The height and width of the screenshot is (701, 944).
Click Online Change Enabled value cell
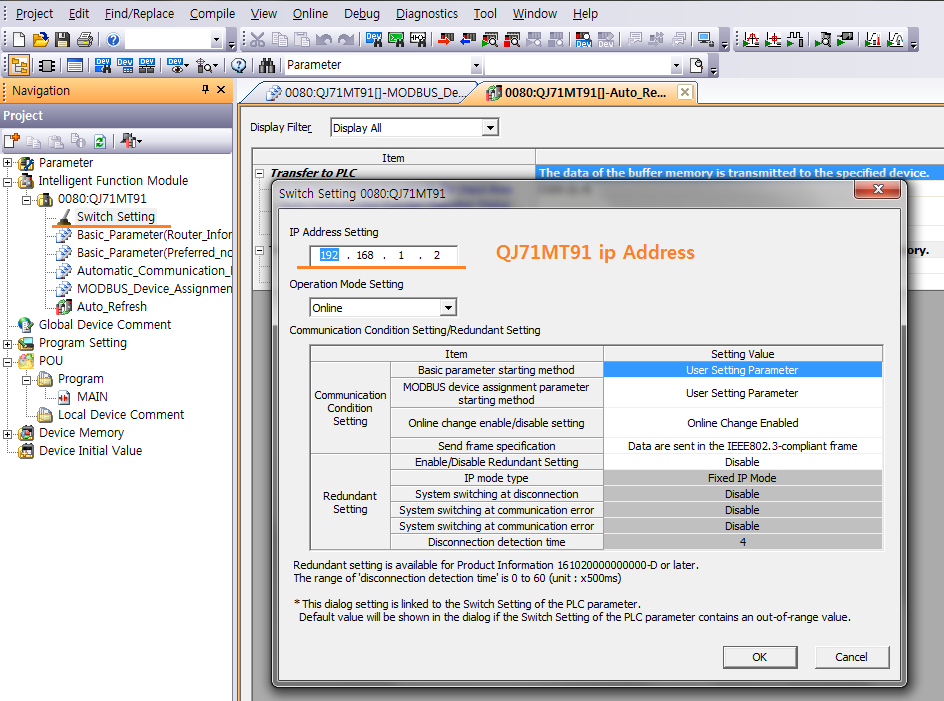(742, 423)
